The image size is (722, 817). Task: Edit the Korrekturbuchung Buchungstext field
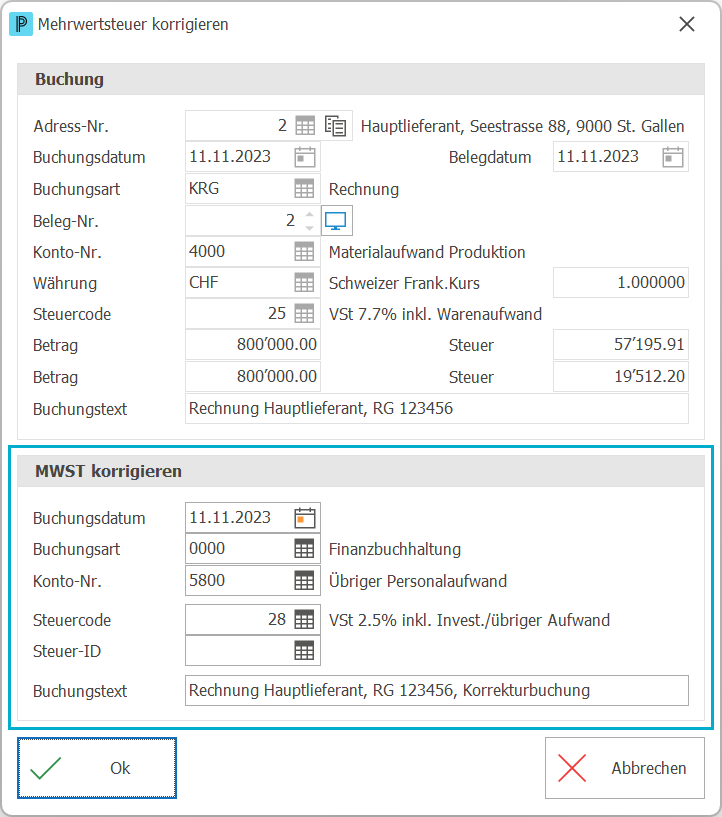point(437,691)
